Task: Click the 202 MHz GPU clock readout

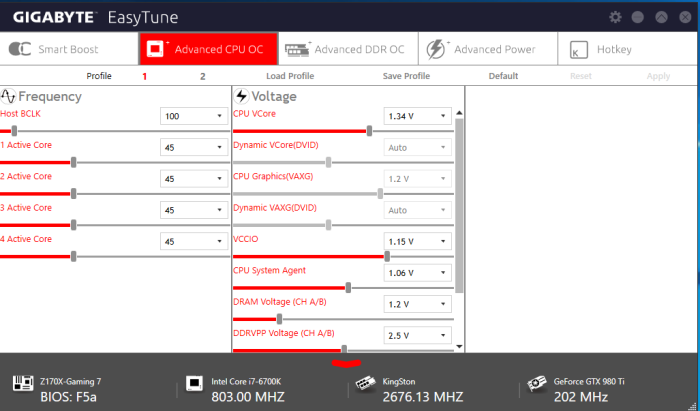Action: pos(581,397)
